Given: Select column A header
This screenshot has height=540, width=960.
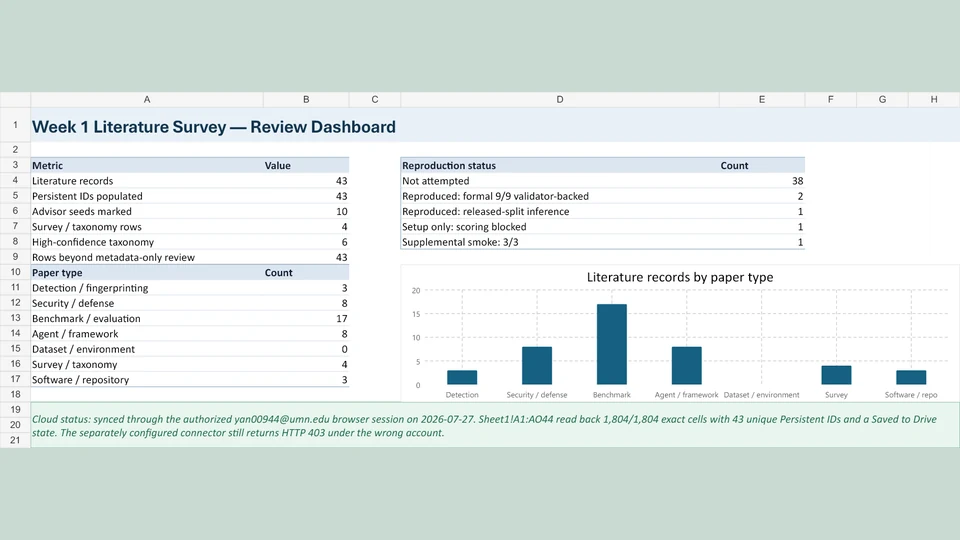Looking at the screenshot, I should (147, 99).
